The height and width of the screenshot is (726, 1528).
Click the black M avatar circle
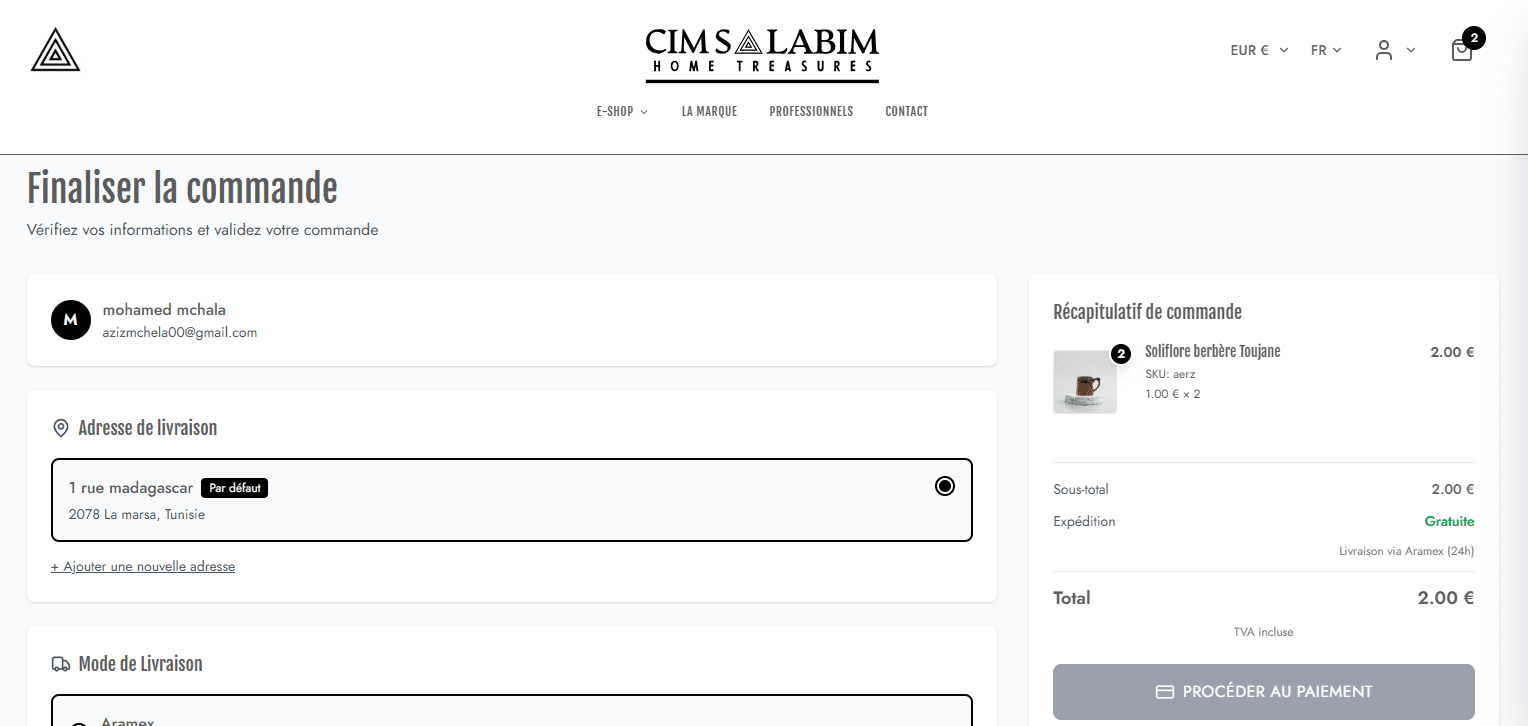coord(71,320)
